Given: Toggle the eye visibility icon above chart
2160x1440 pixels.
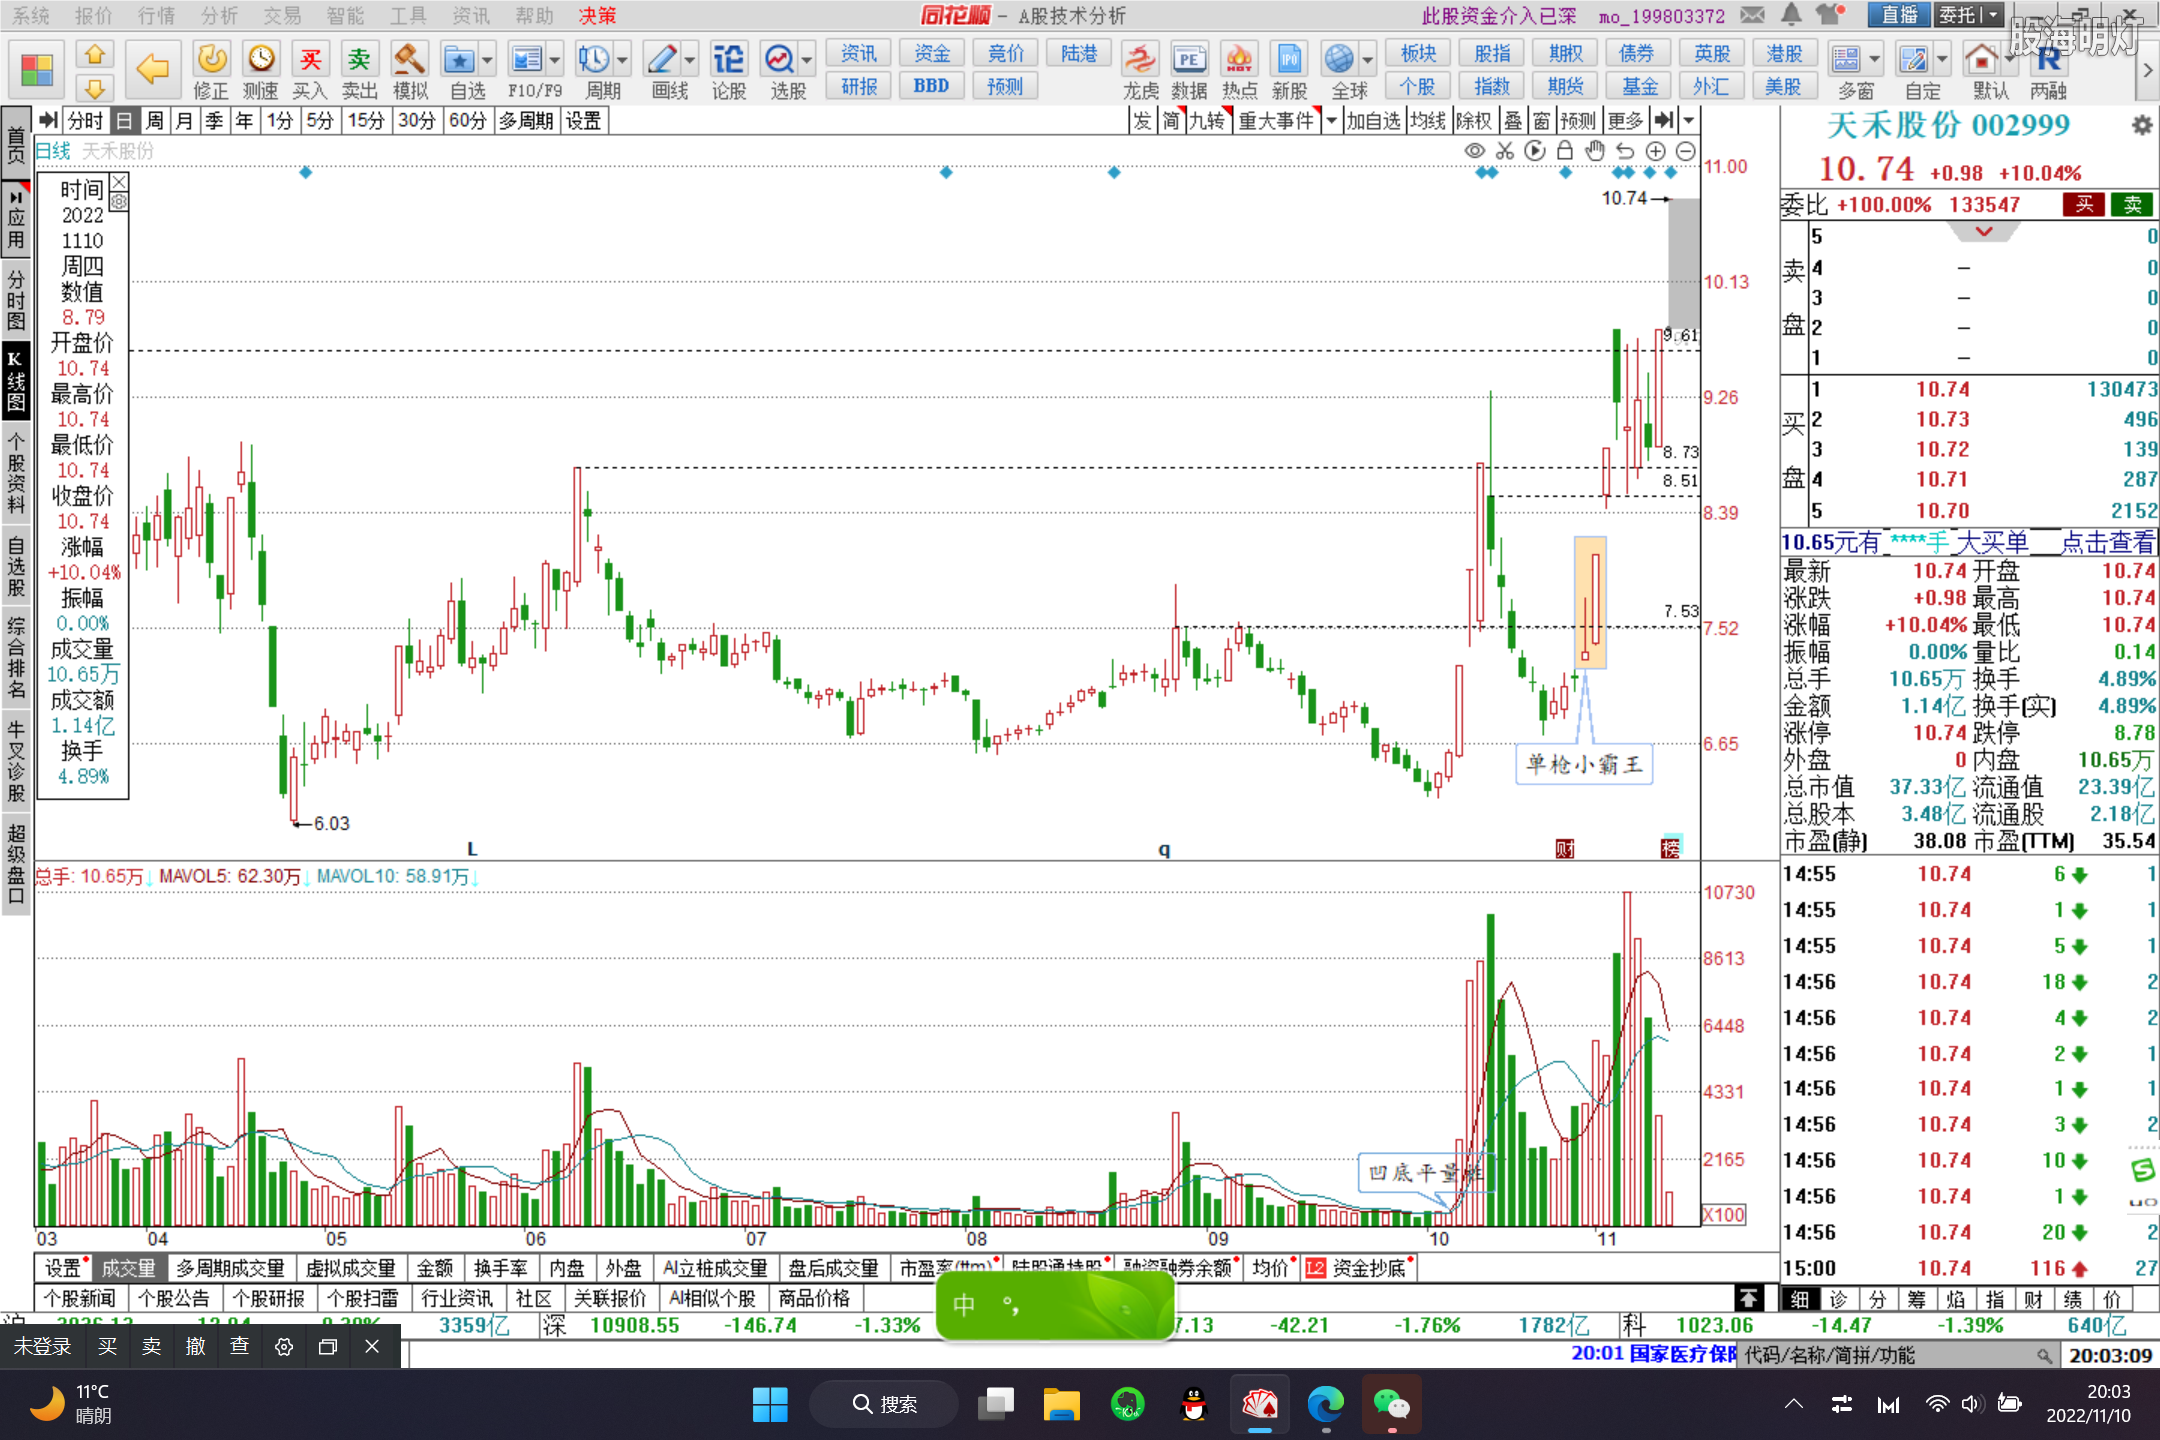Looking at the screenshot, I should [1475, 151].
